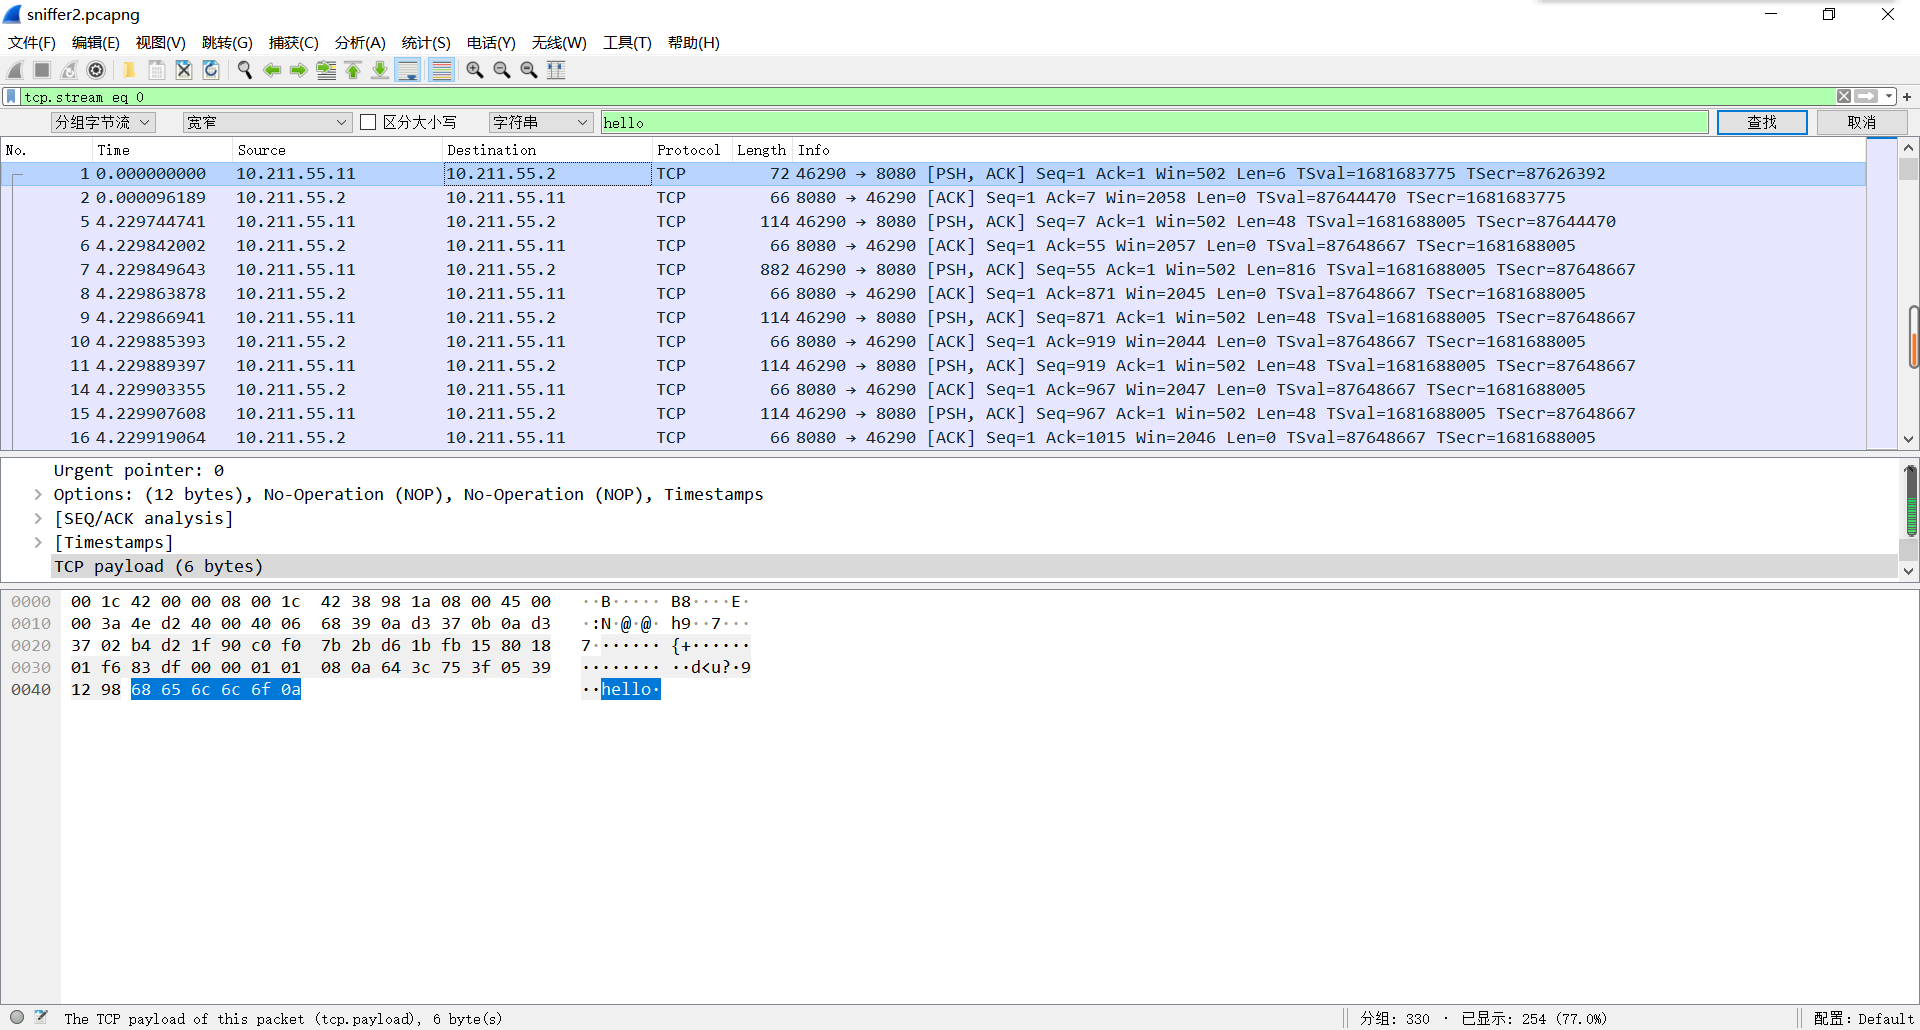The height and width of the screenshot is (1030, 1920).
Task: Toggle auto-scroll during live capture
Action: [408, 70]
